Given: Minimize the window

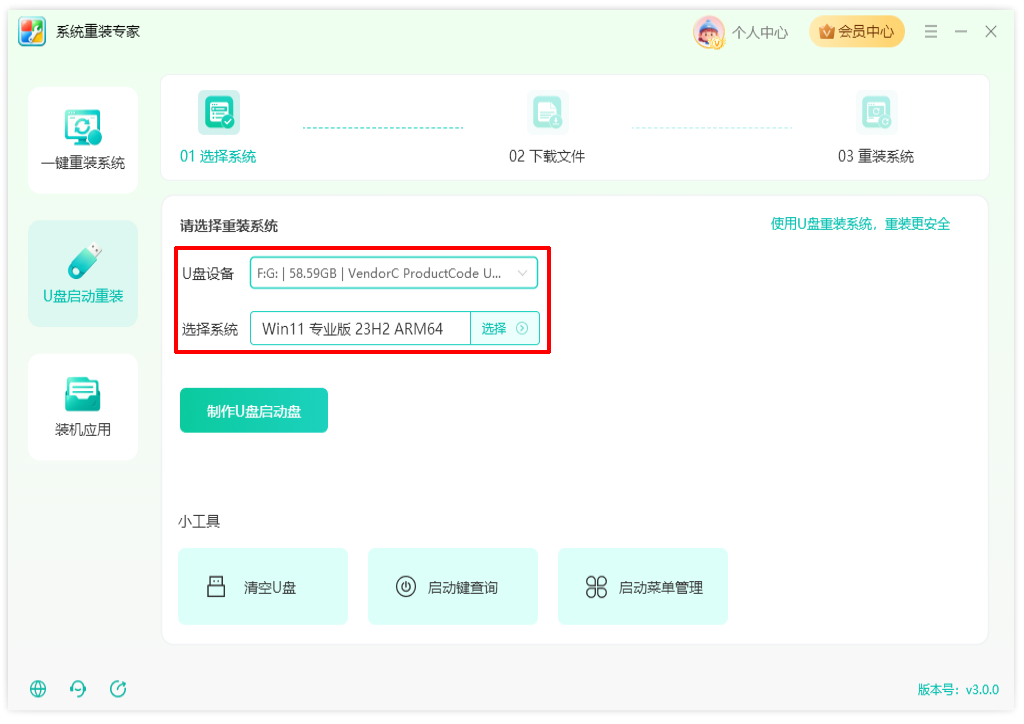Looking at the screenshot, I should 961,31.
